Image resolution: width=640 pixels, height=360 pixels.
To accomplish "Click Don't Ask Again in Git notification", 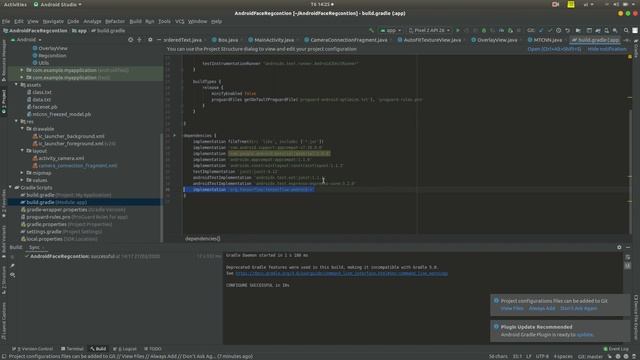I will (x=578, y=309).
